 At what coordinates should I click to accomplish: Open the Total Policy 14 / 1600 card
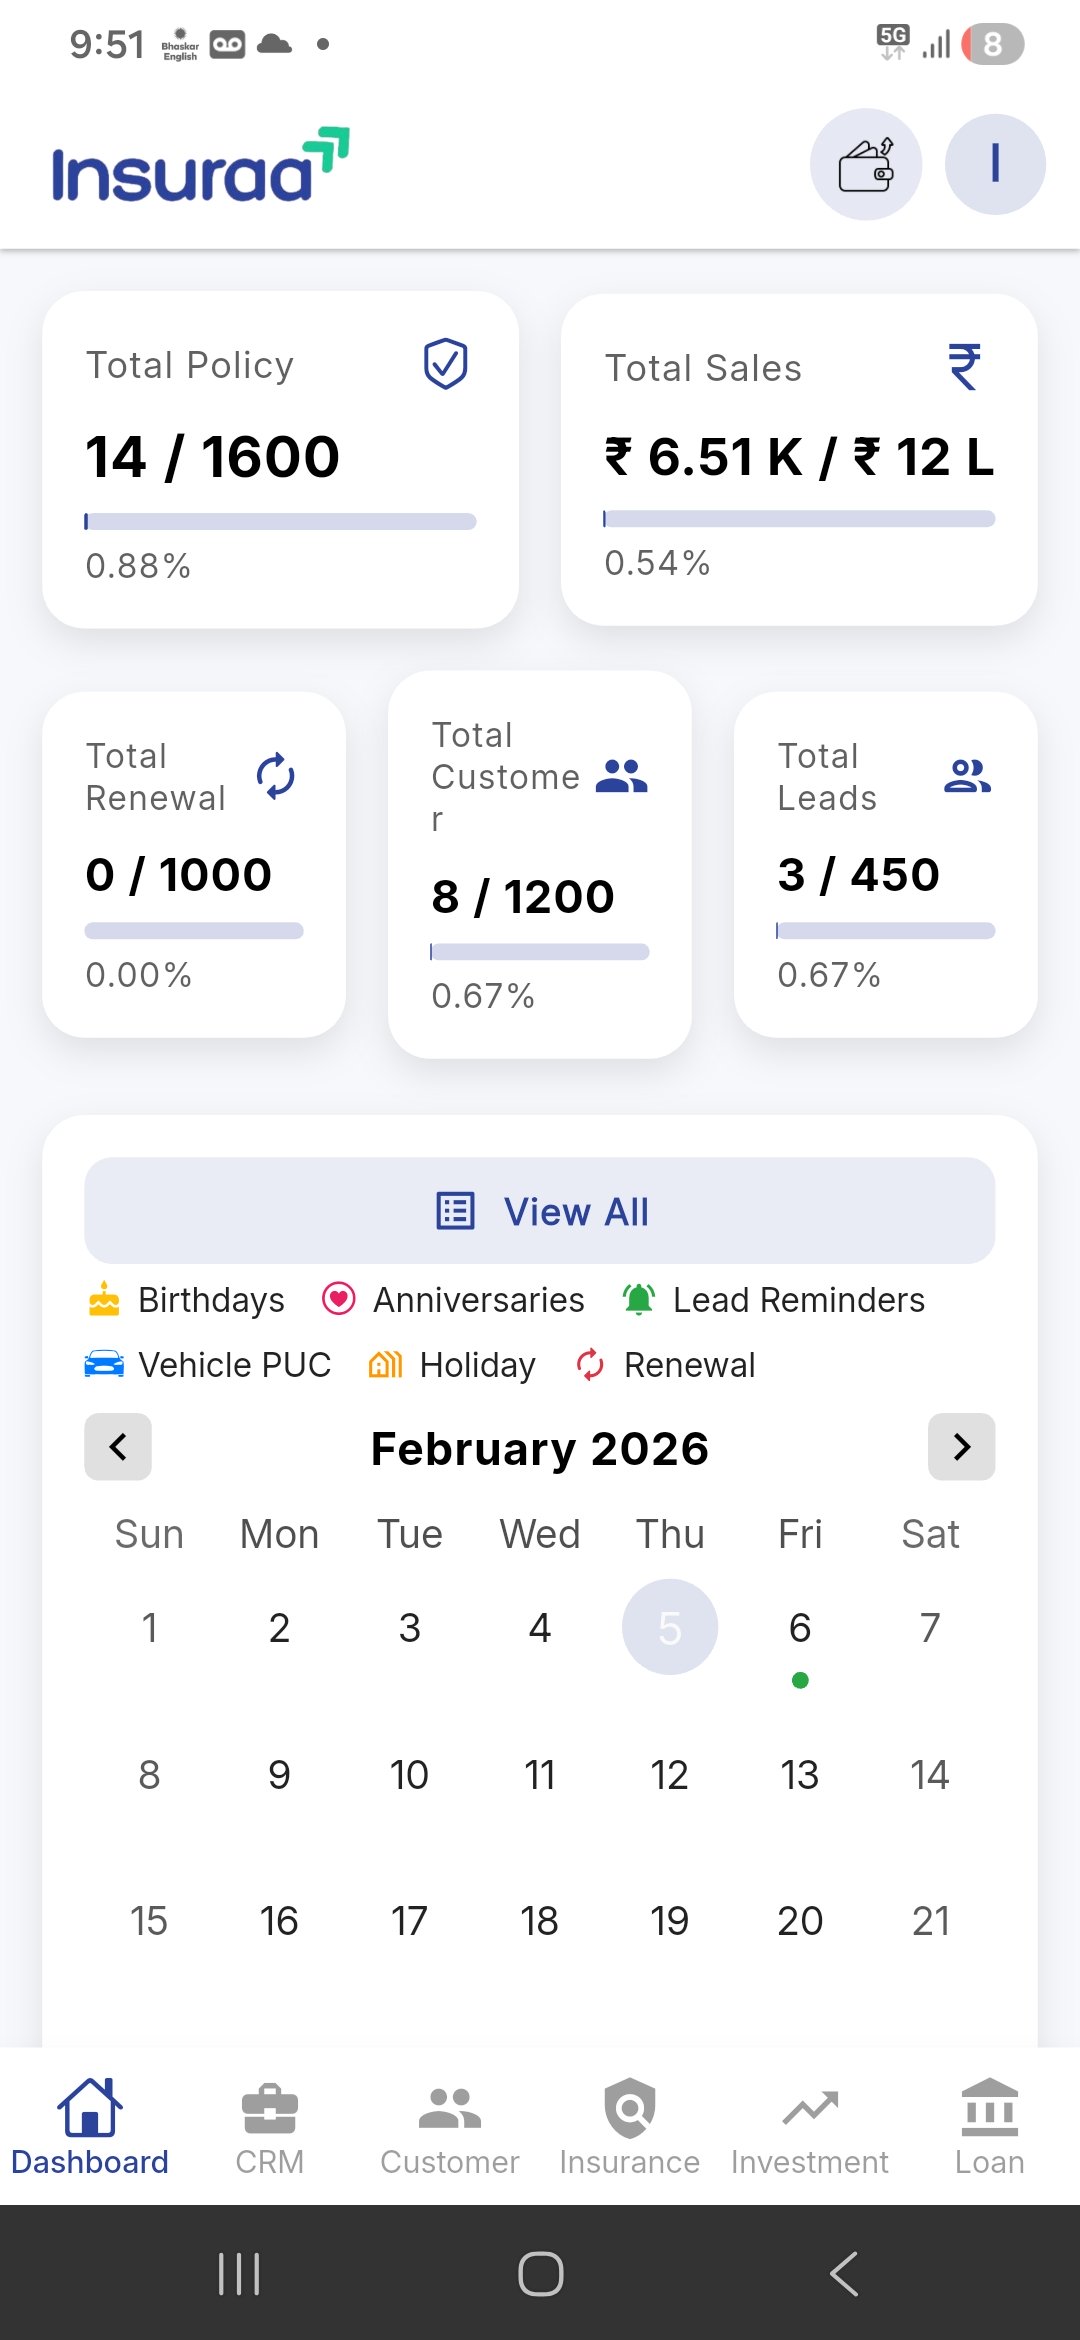click(280, 460)
